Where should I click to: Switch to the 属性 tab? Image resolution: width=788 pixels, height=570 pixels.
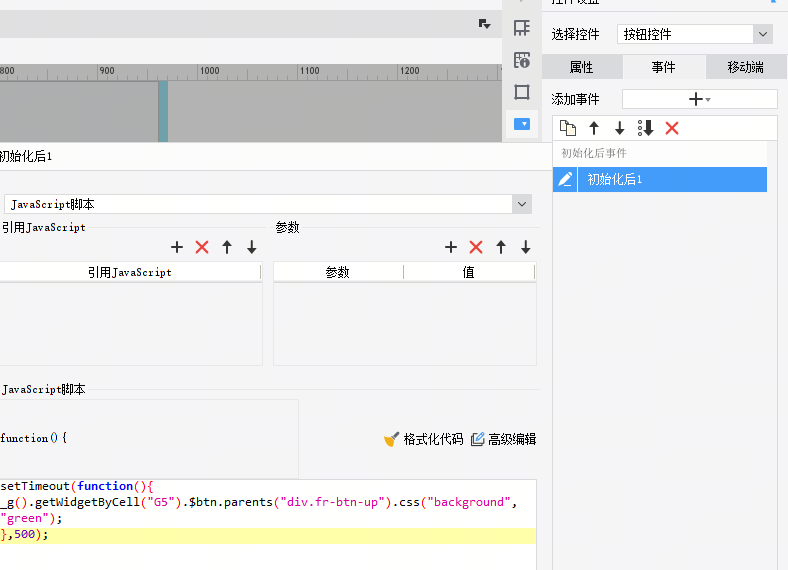click(x=581, y=67)
